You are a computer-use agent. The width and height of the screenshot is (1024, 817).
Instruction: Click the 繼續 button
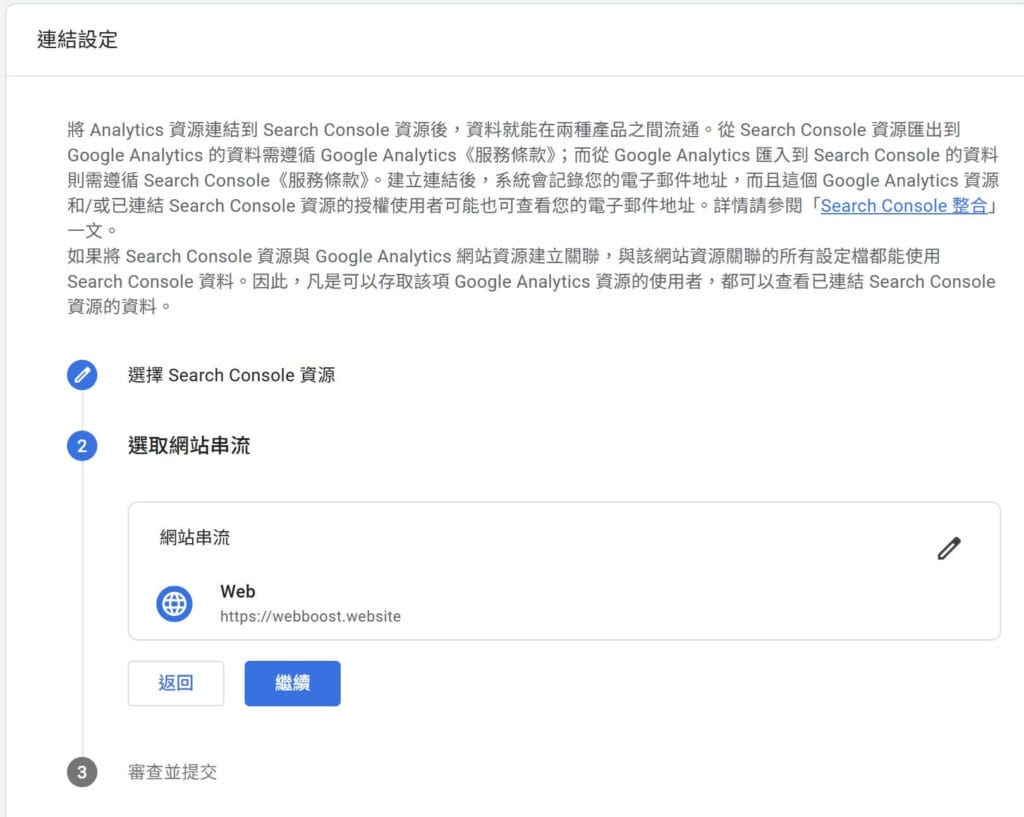(x=291, y=683)
